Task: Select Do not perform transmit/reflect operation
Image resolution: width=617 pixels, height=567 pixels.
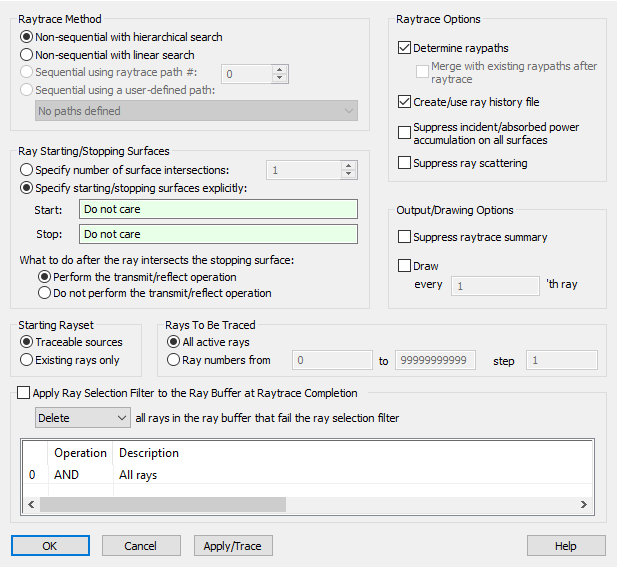Action: [x=44, y=293]
